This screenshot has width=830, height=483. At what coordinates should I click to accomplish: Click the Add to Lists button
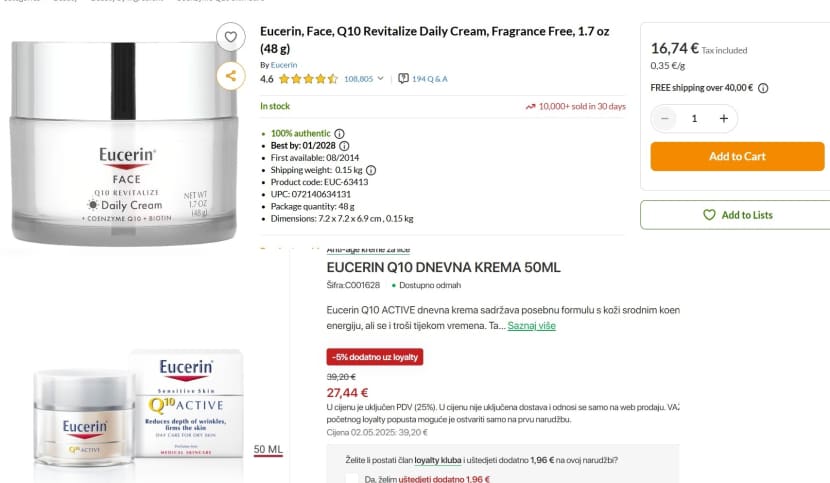click(x=738, y=215)
